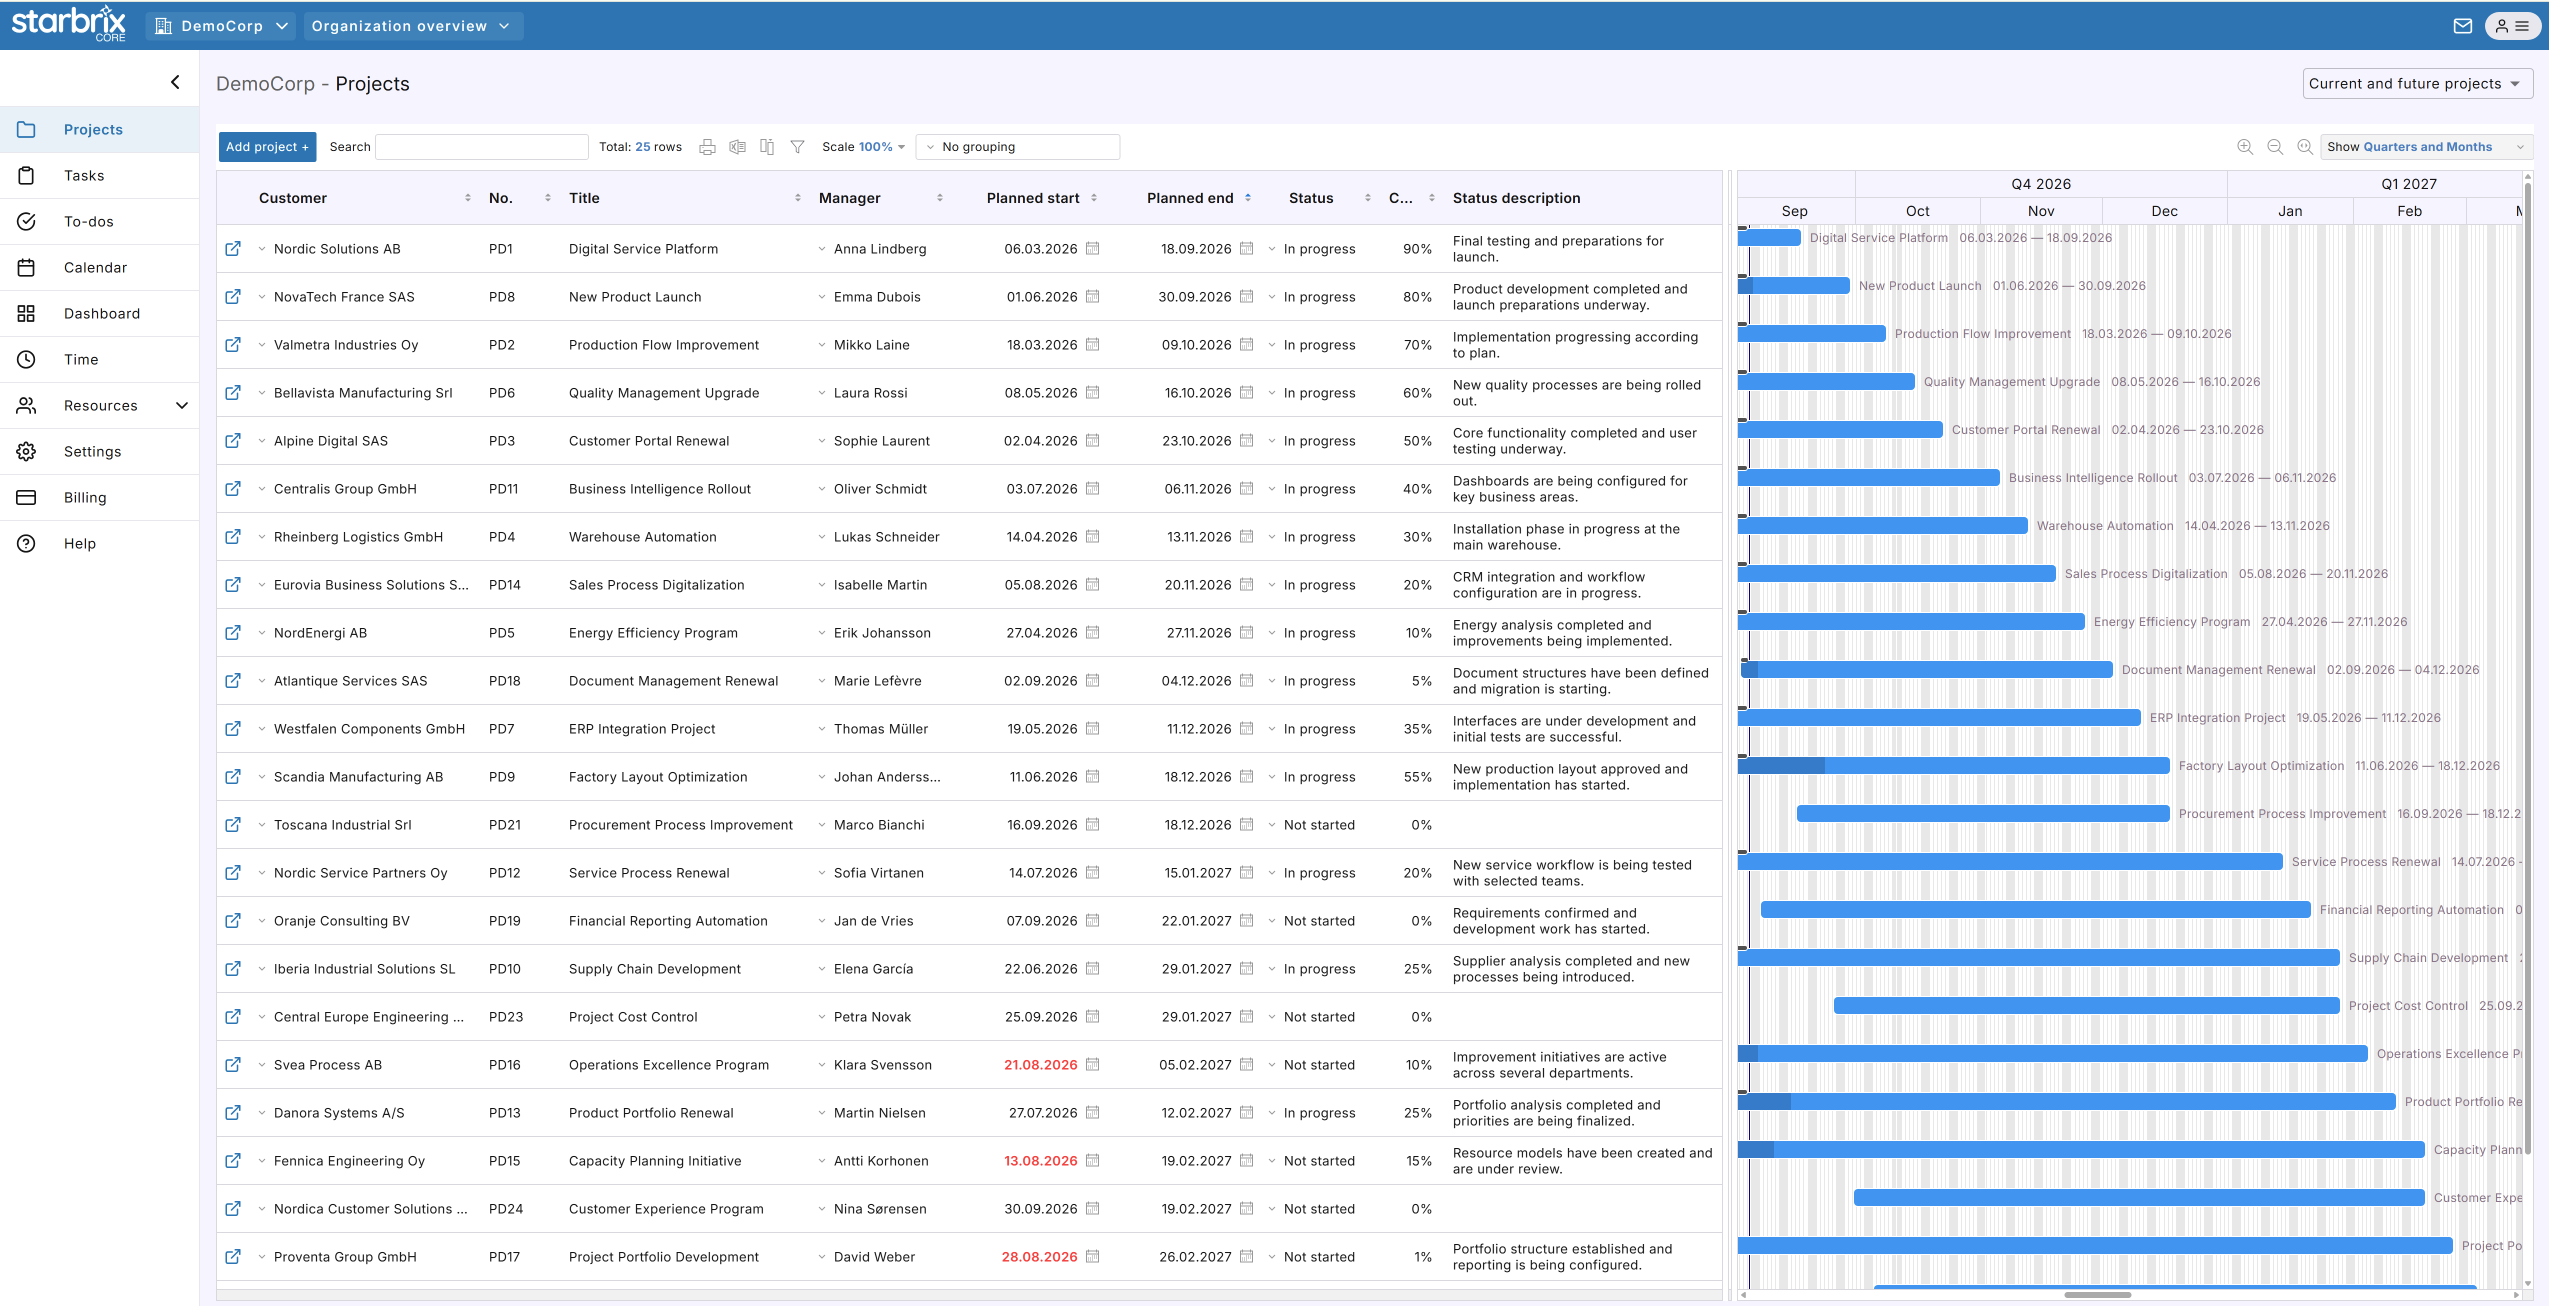Open the No grouping dropdown
Screen dimensions: 2549x1306
click(x=1018, y=147)
